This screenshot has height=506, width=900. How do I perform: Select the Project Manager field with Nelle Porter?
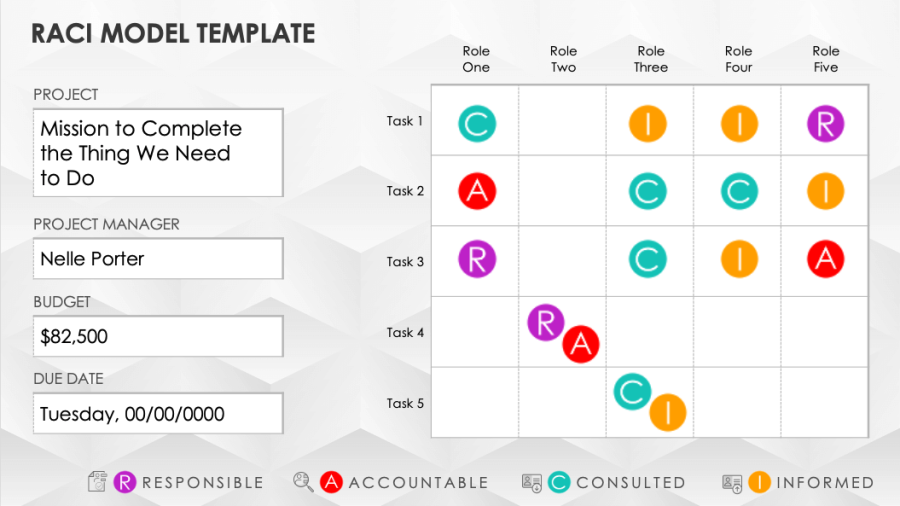158,259
